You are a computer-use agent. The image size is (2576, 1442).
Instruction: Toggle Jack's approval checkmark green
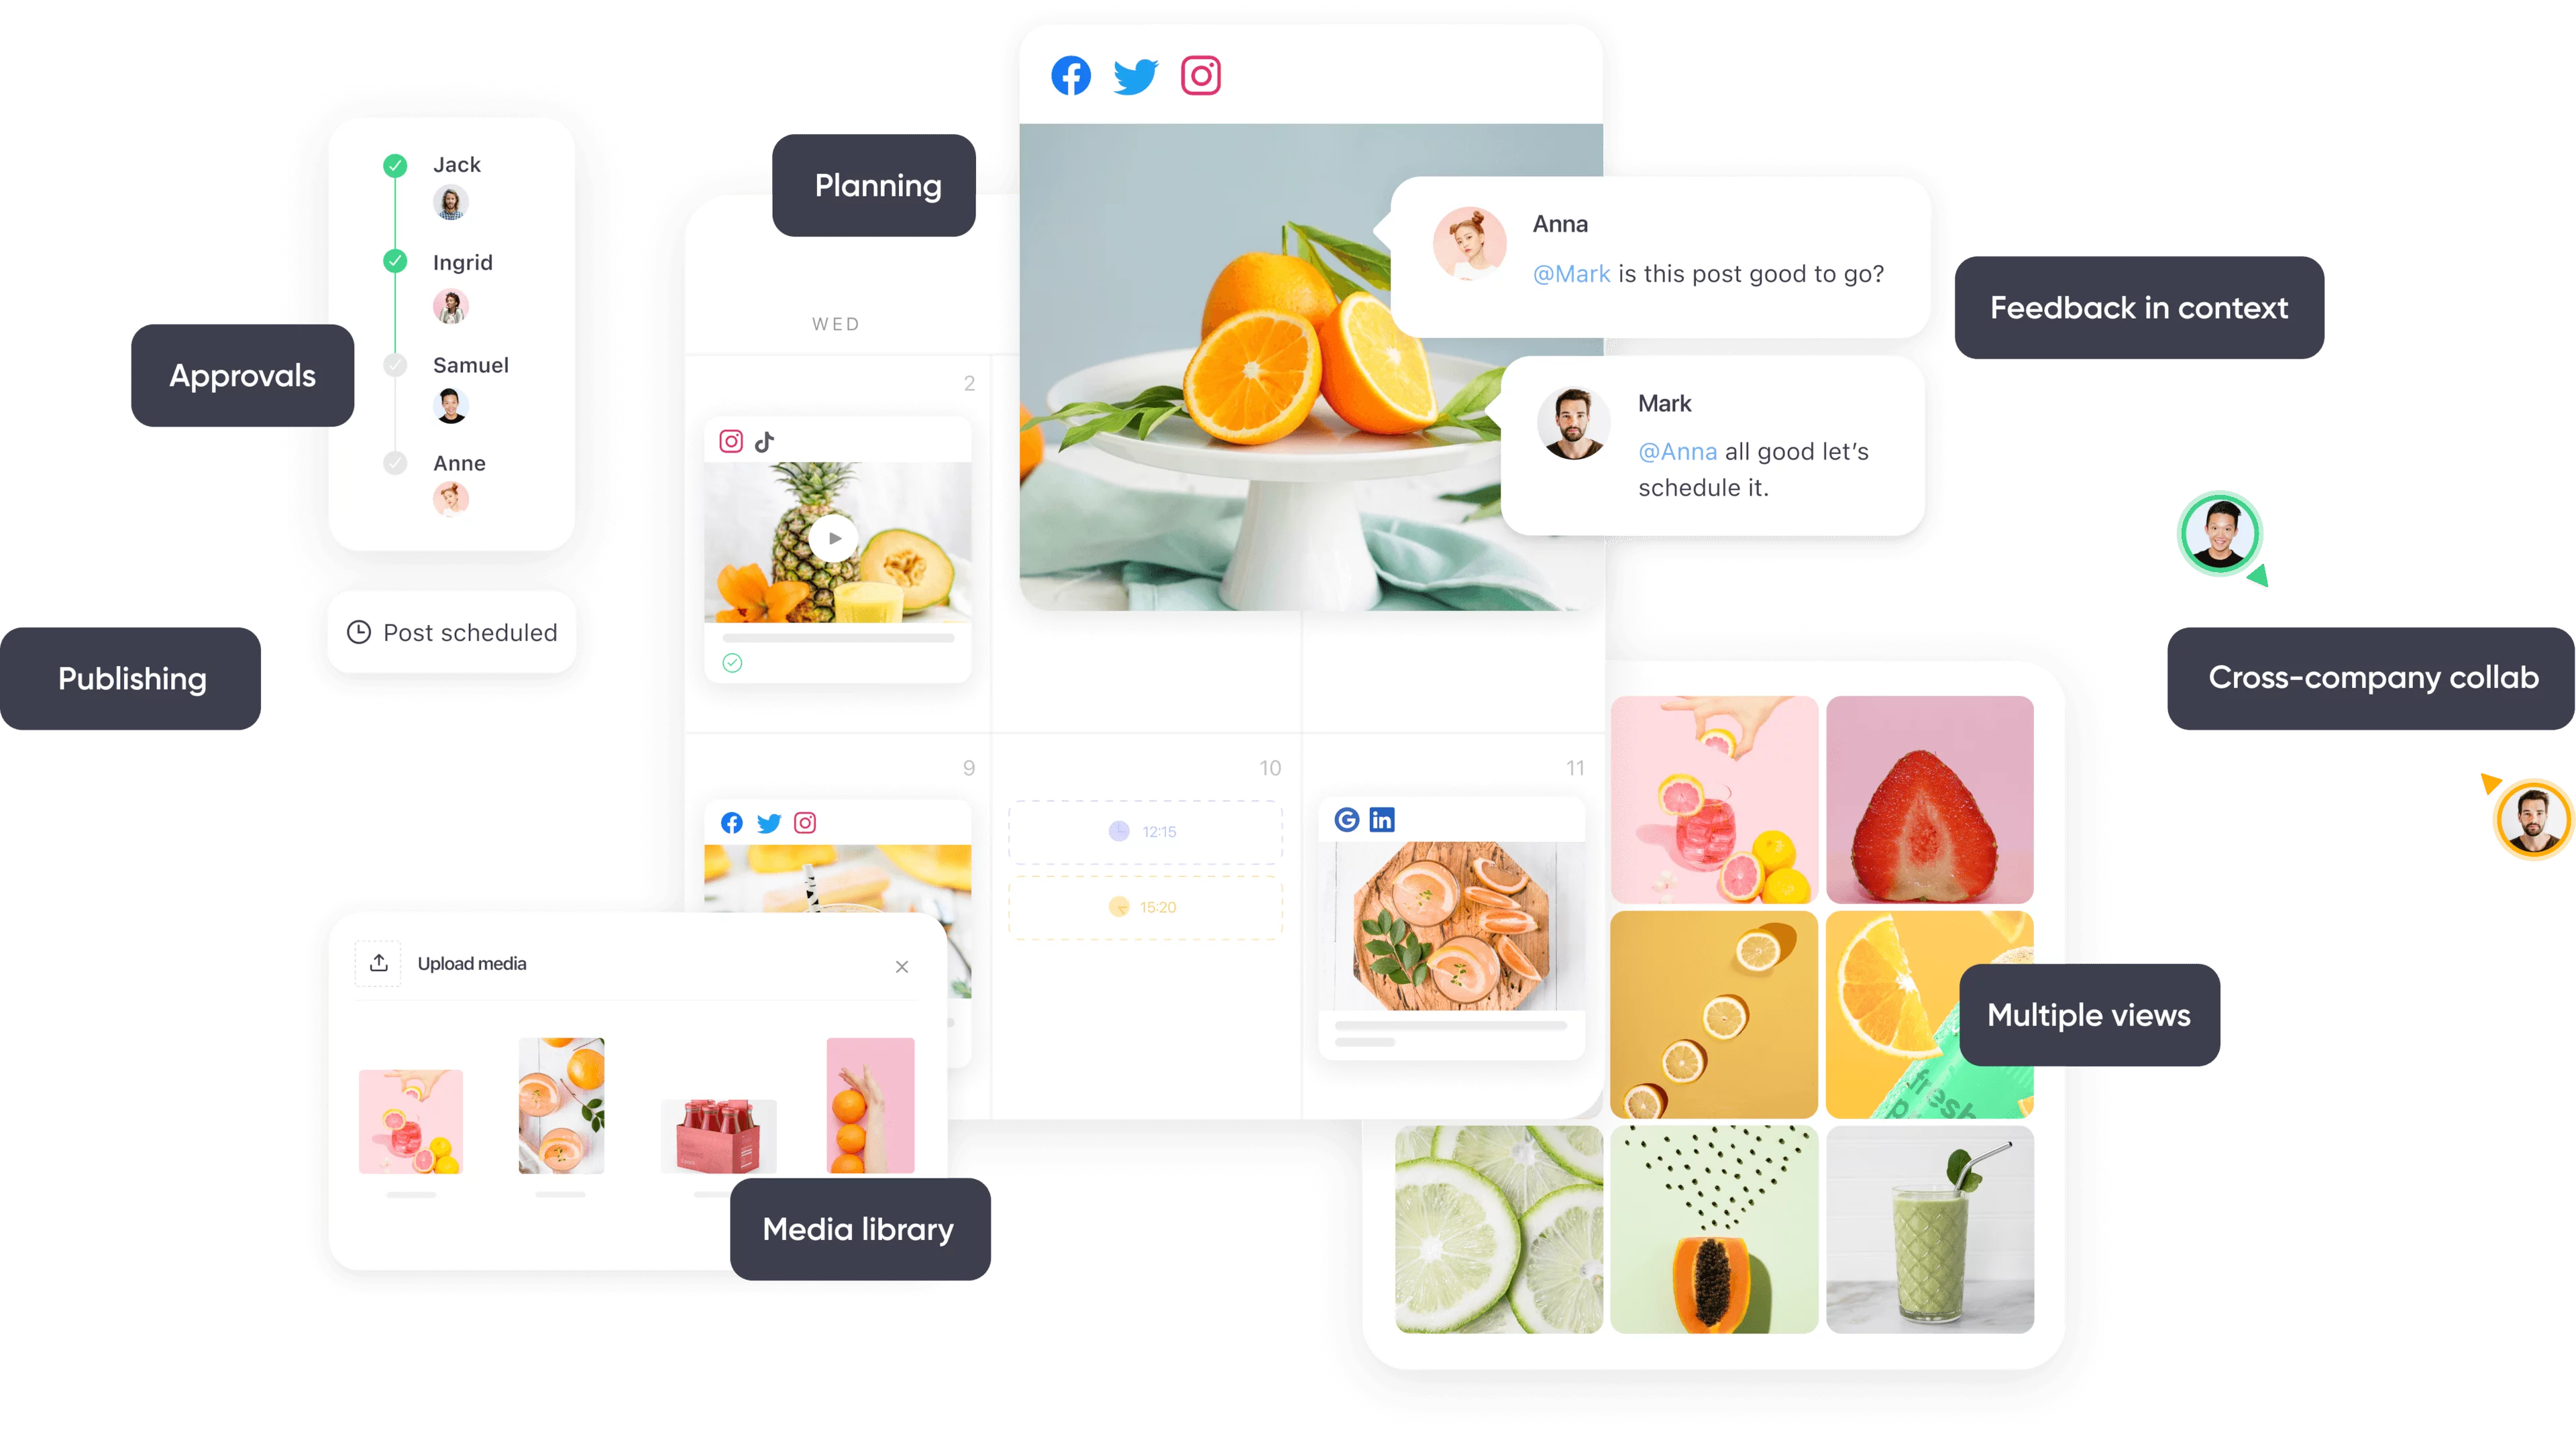pyautogui.click(x=396, y=163)
